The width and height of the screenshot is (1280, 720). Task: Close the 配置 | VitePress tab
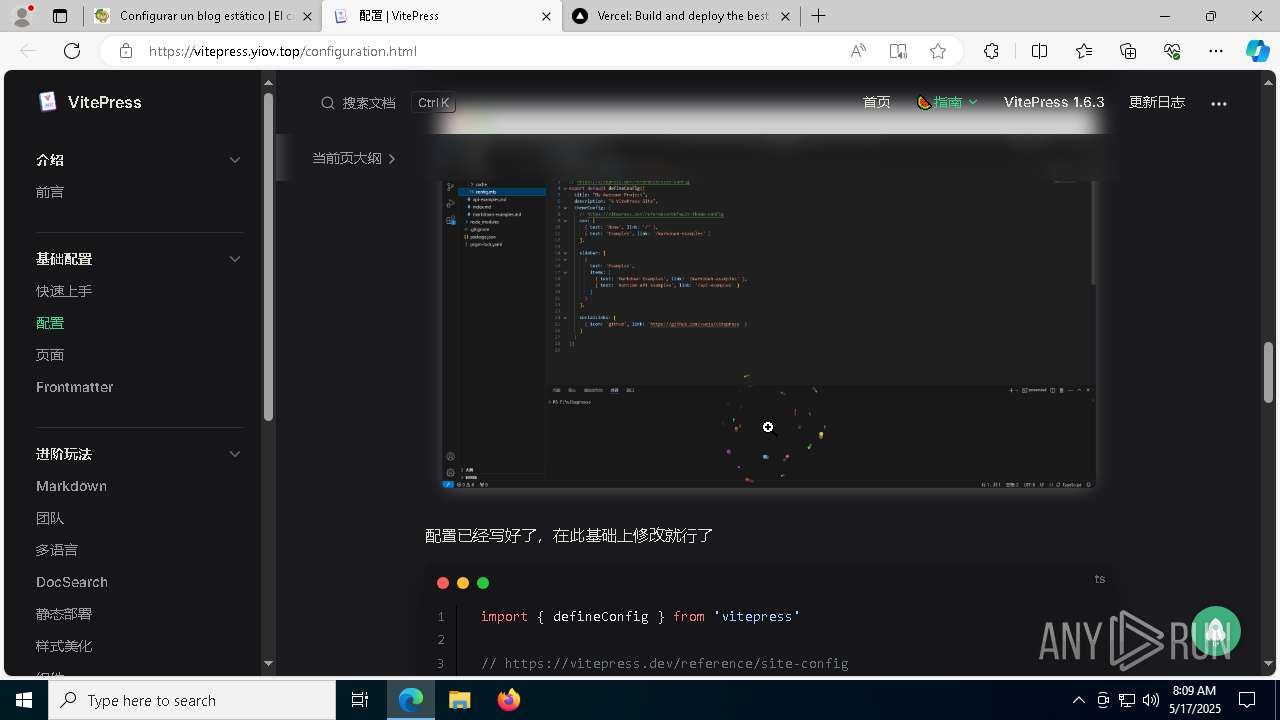[x=546, y=16]
